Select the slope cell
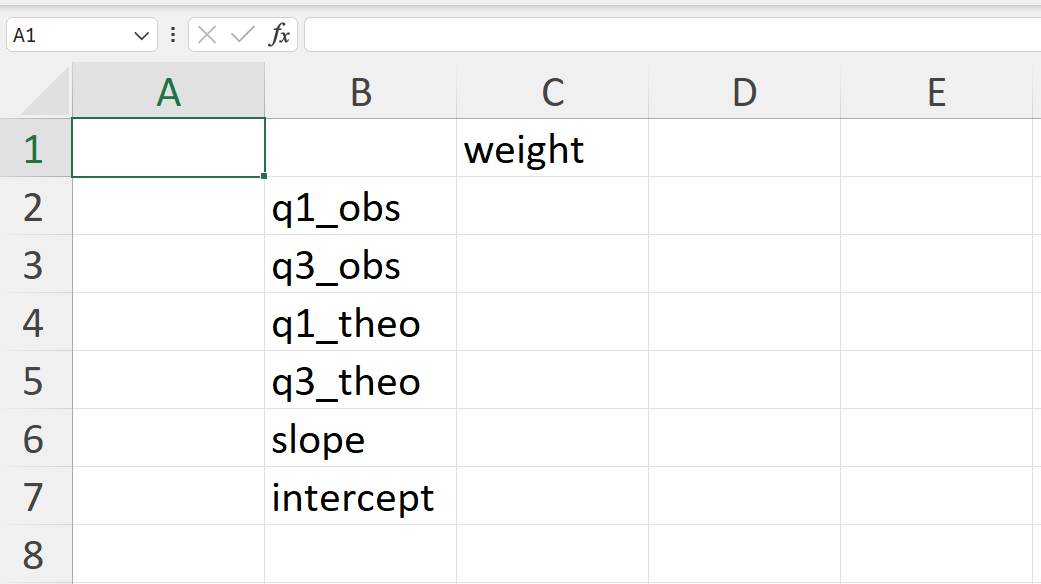This screenshot has height=584, width=1041. (x=360, y=438)
